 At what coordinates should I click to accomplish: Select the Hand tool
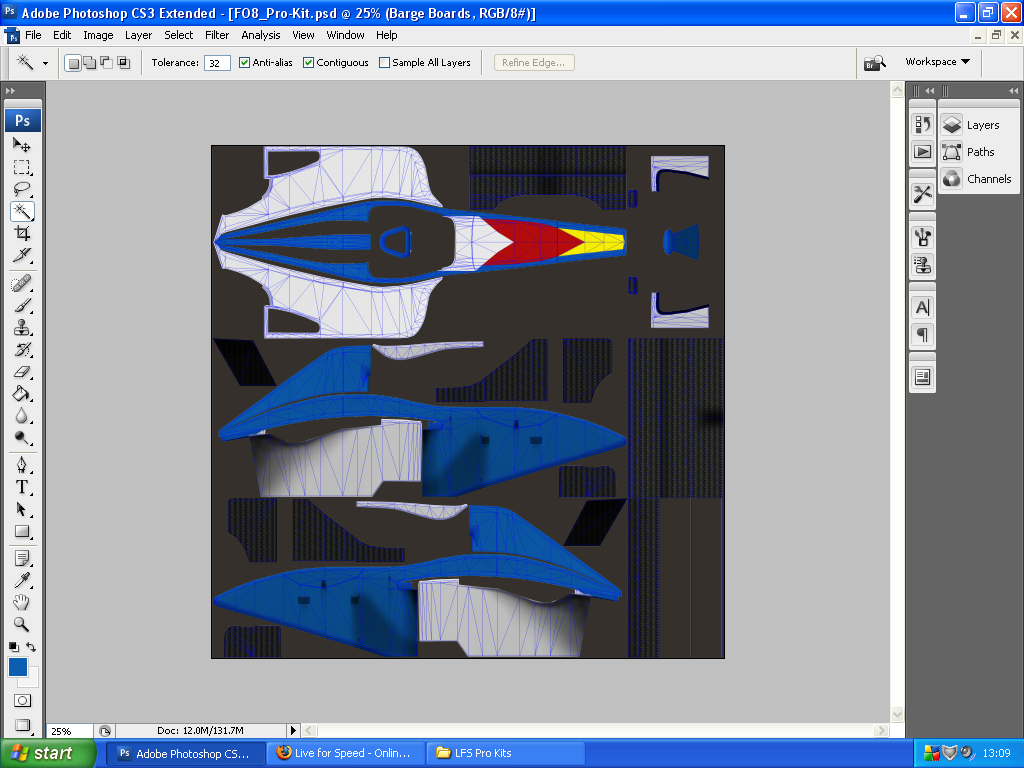22,603
